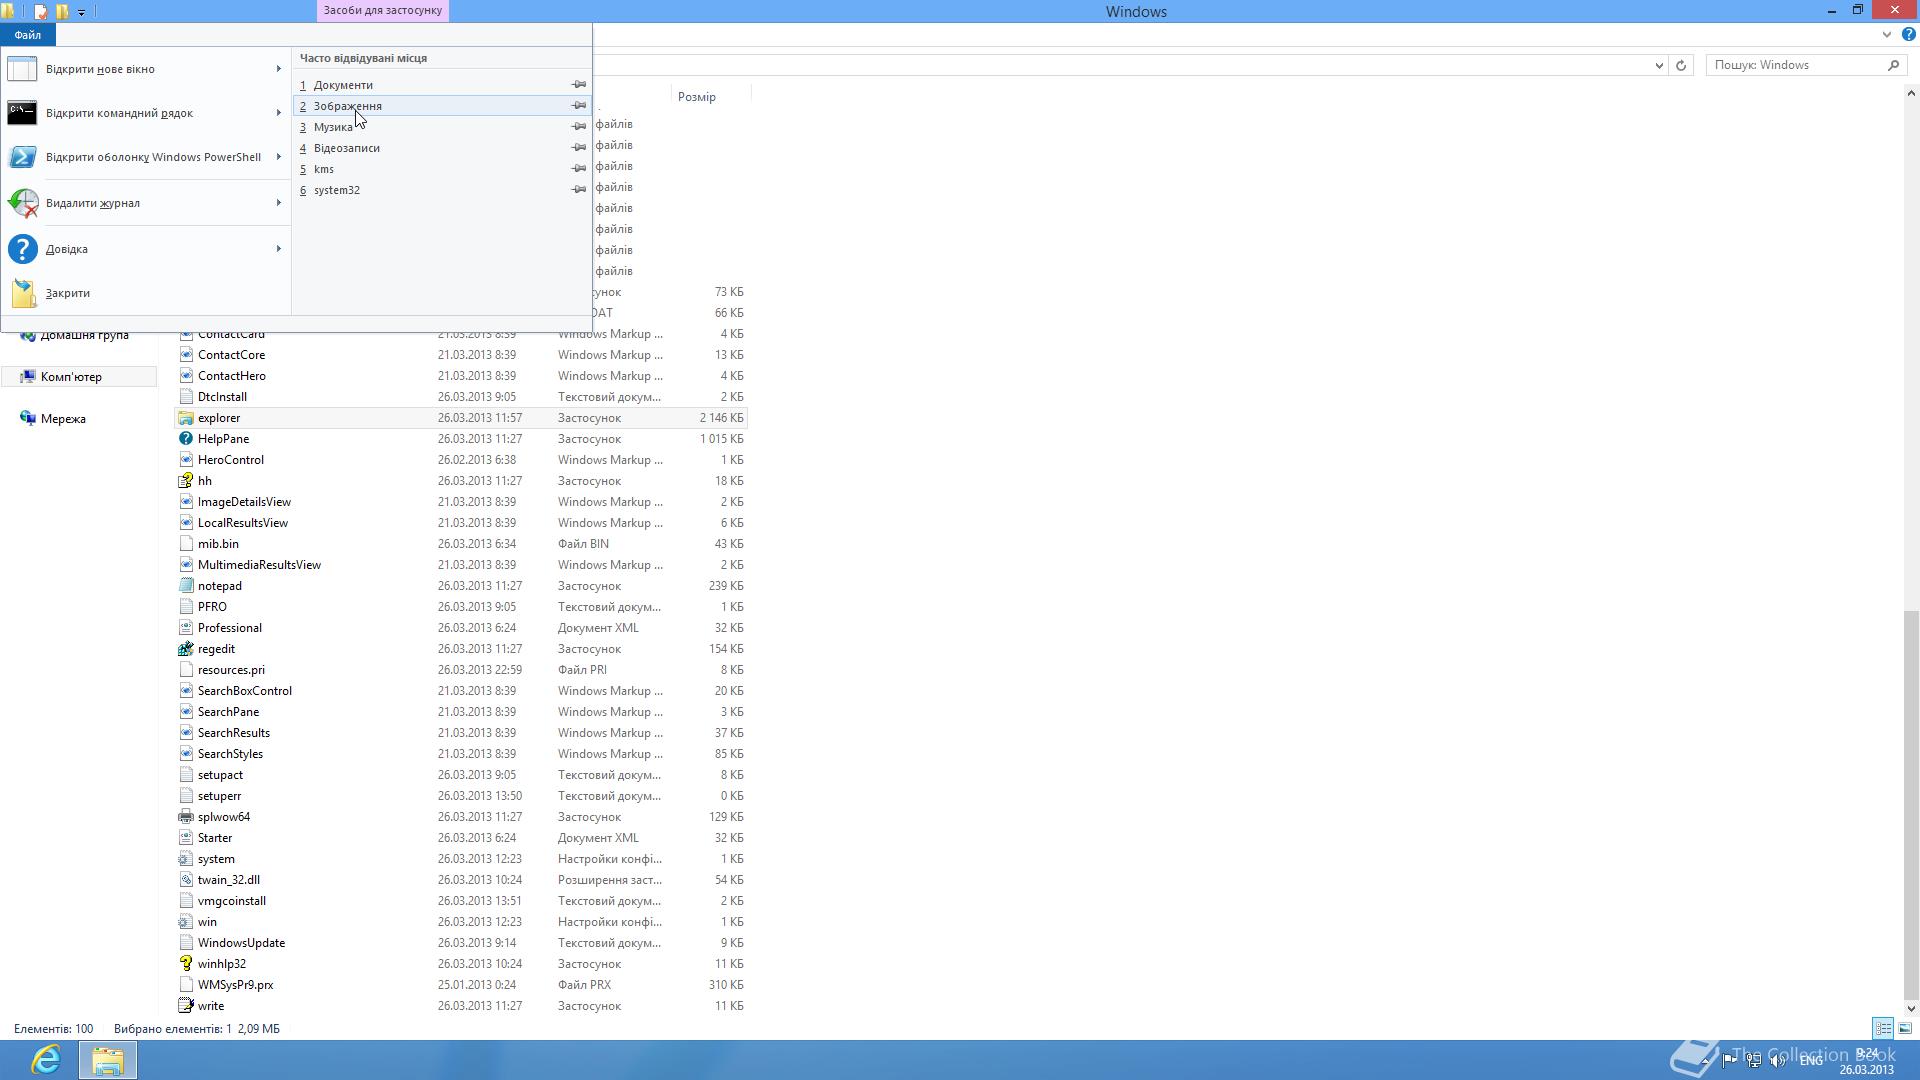Toggle the pin next to kms
Image resolution: width=1920 pixels, height=1080 pixels.
point(579,169)
